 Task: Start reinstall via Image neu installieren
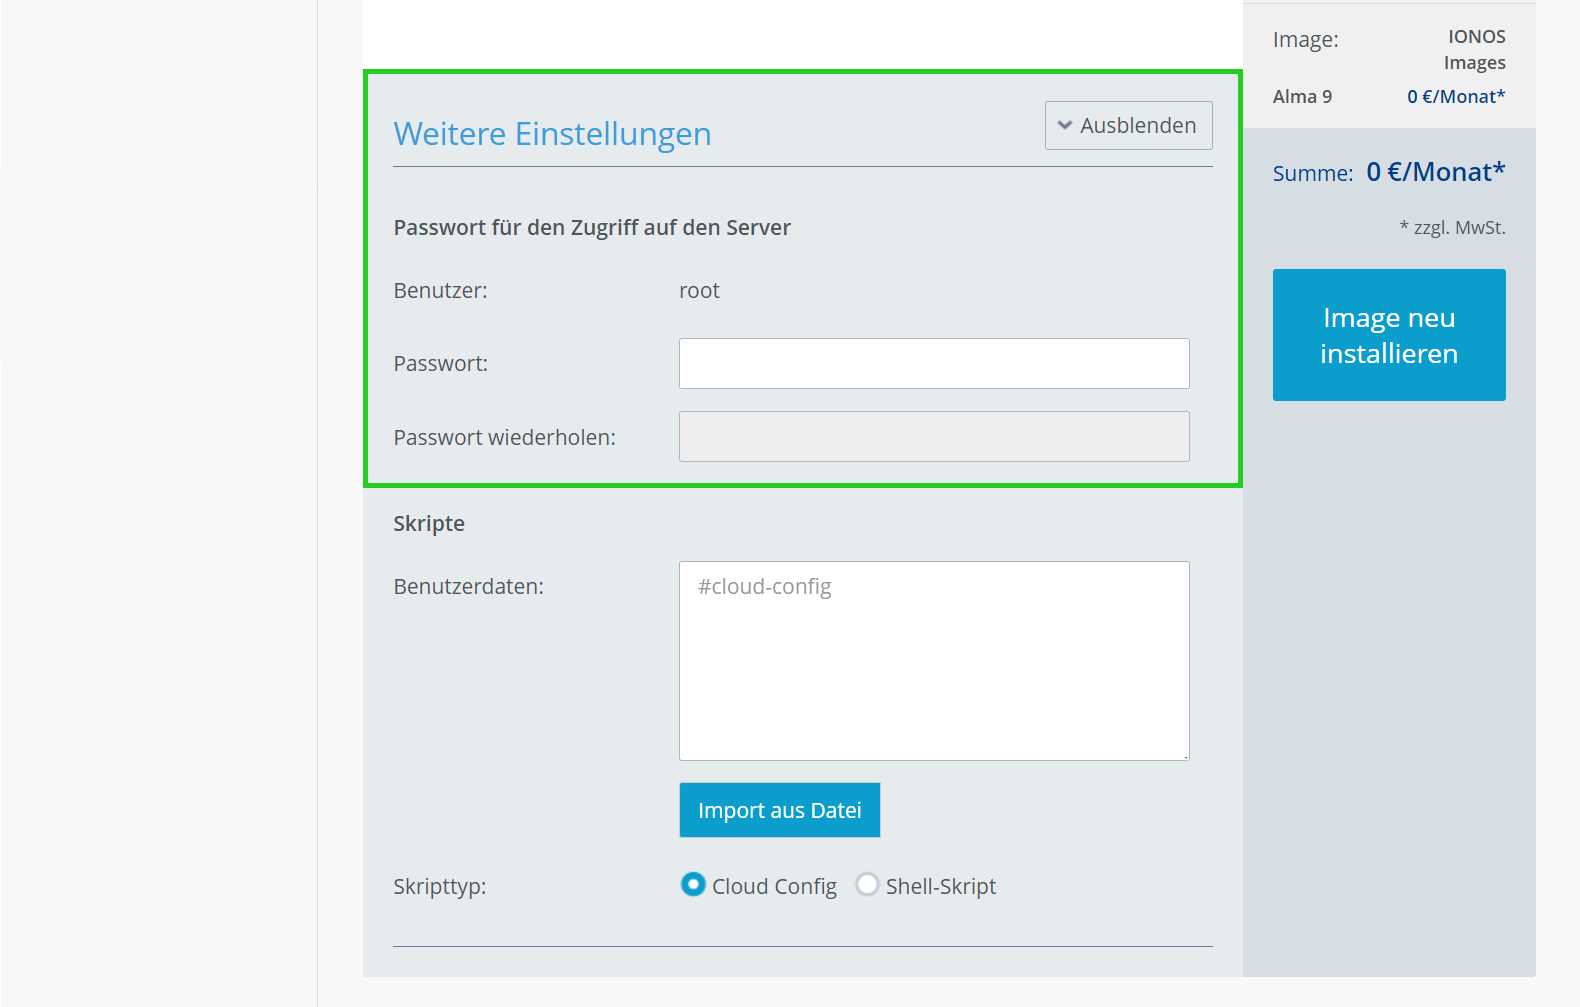1389,335
